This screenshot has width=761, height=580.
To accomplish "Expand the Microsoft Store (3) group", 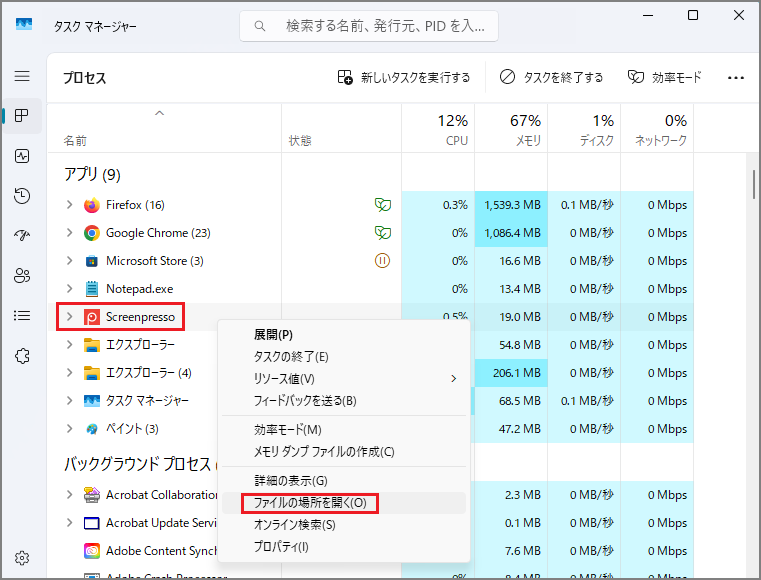I will [x=69, y=261].
